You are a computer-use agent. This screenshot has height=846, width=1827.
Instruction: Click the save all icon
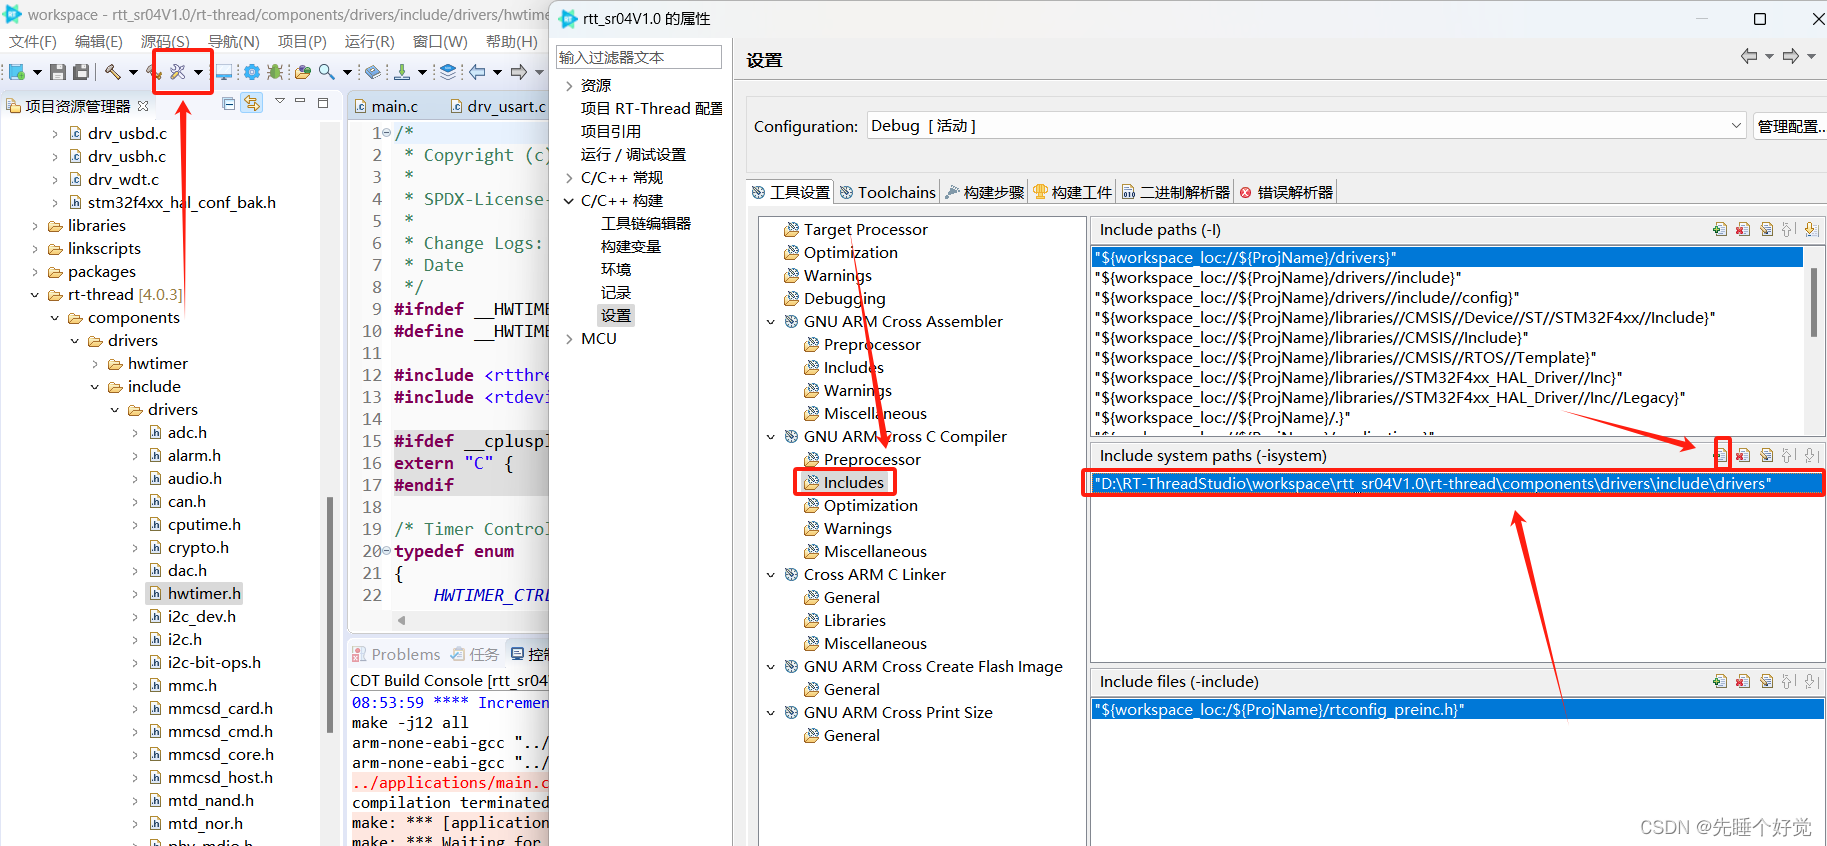[81, 72]
